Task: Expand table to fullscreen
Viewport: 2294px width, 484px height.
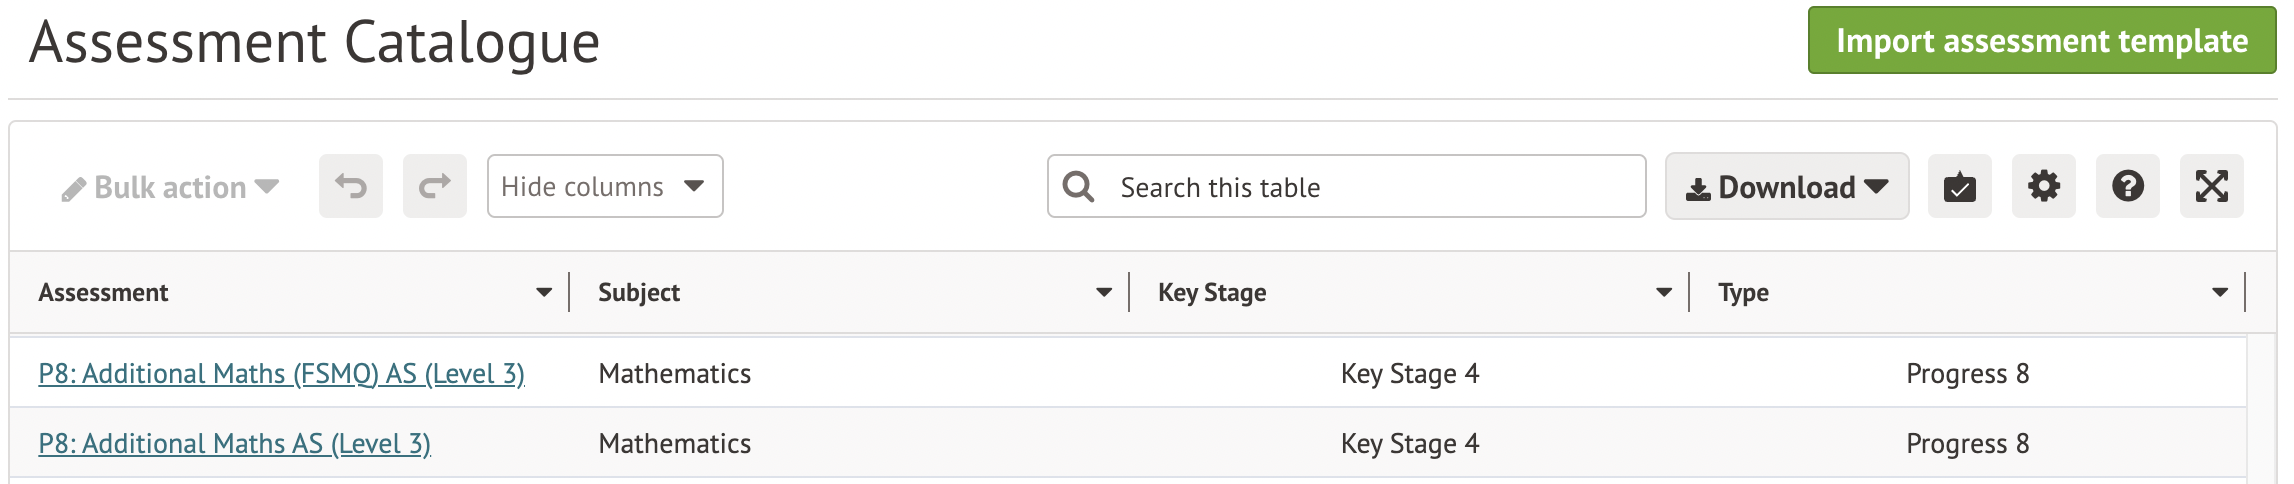Action: pos(2212,186)
